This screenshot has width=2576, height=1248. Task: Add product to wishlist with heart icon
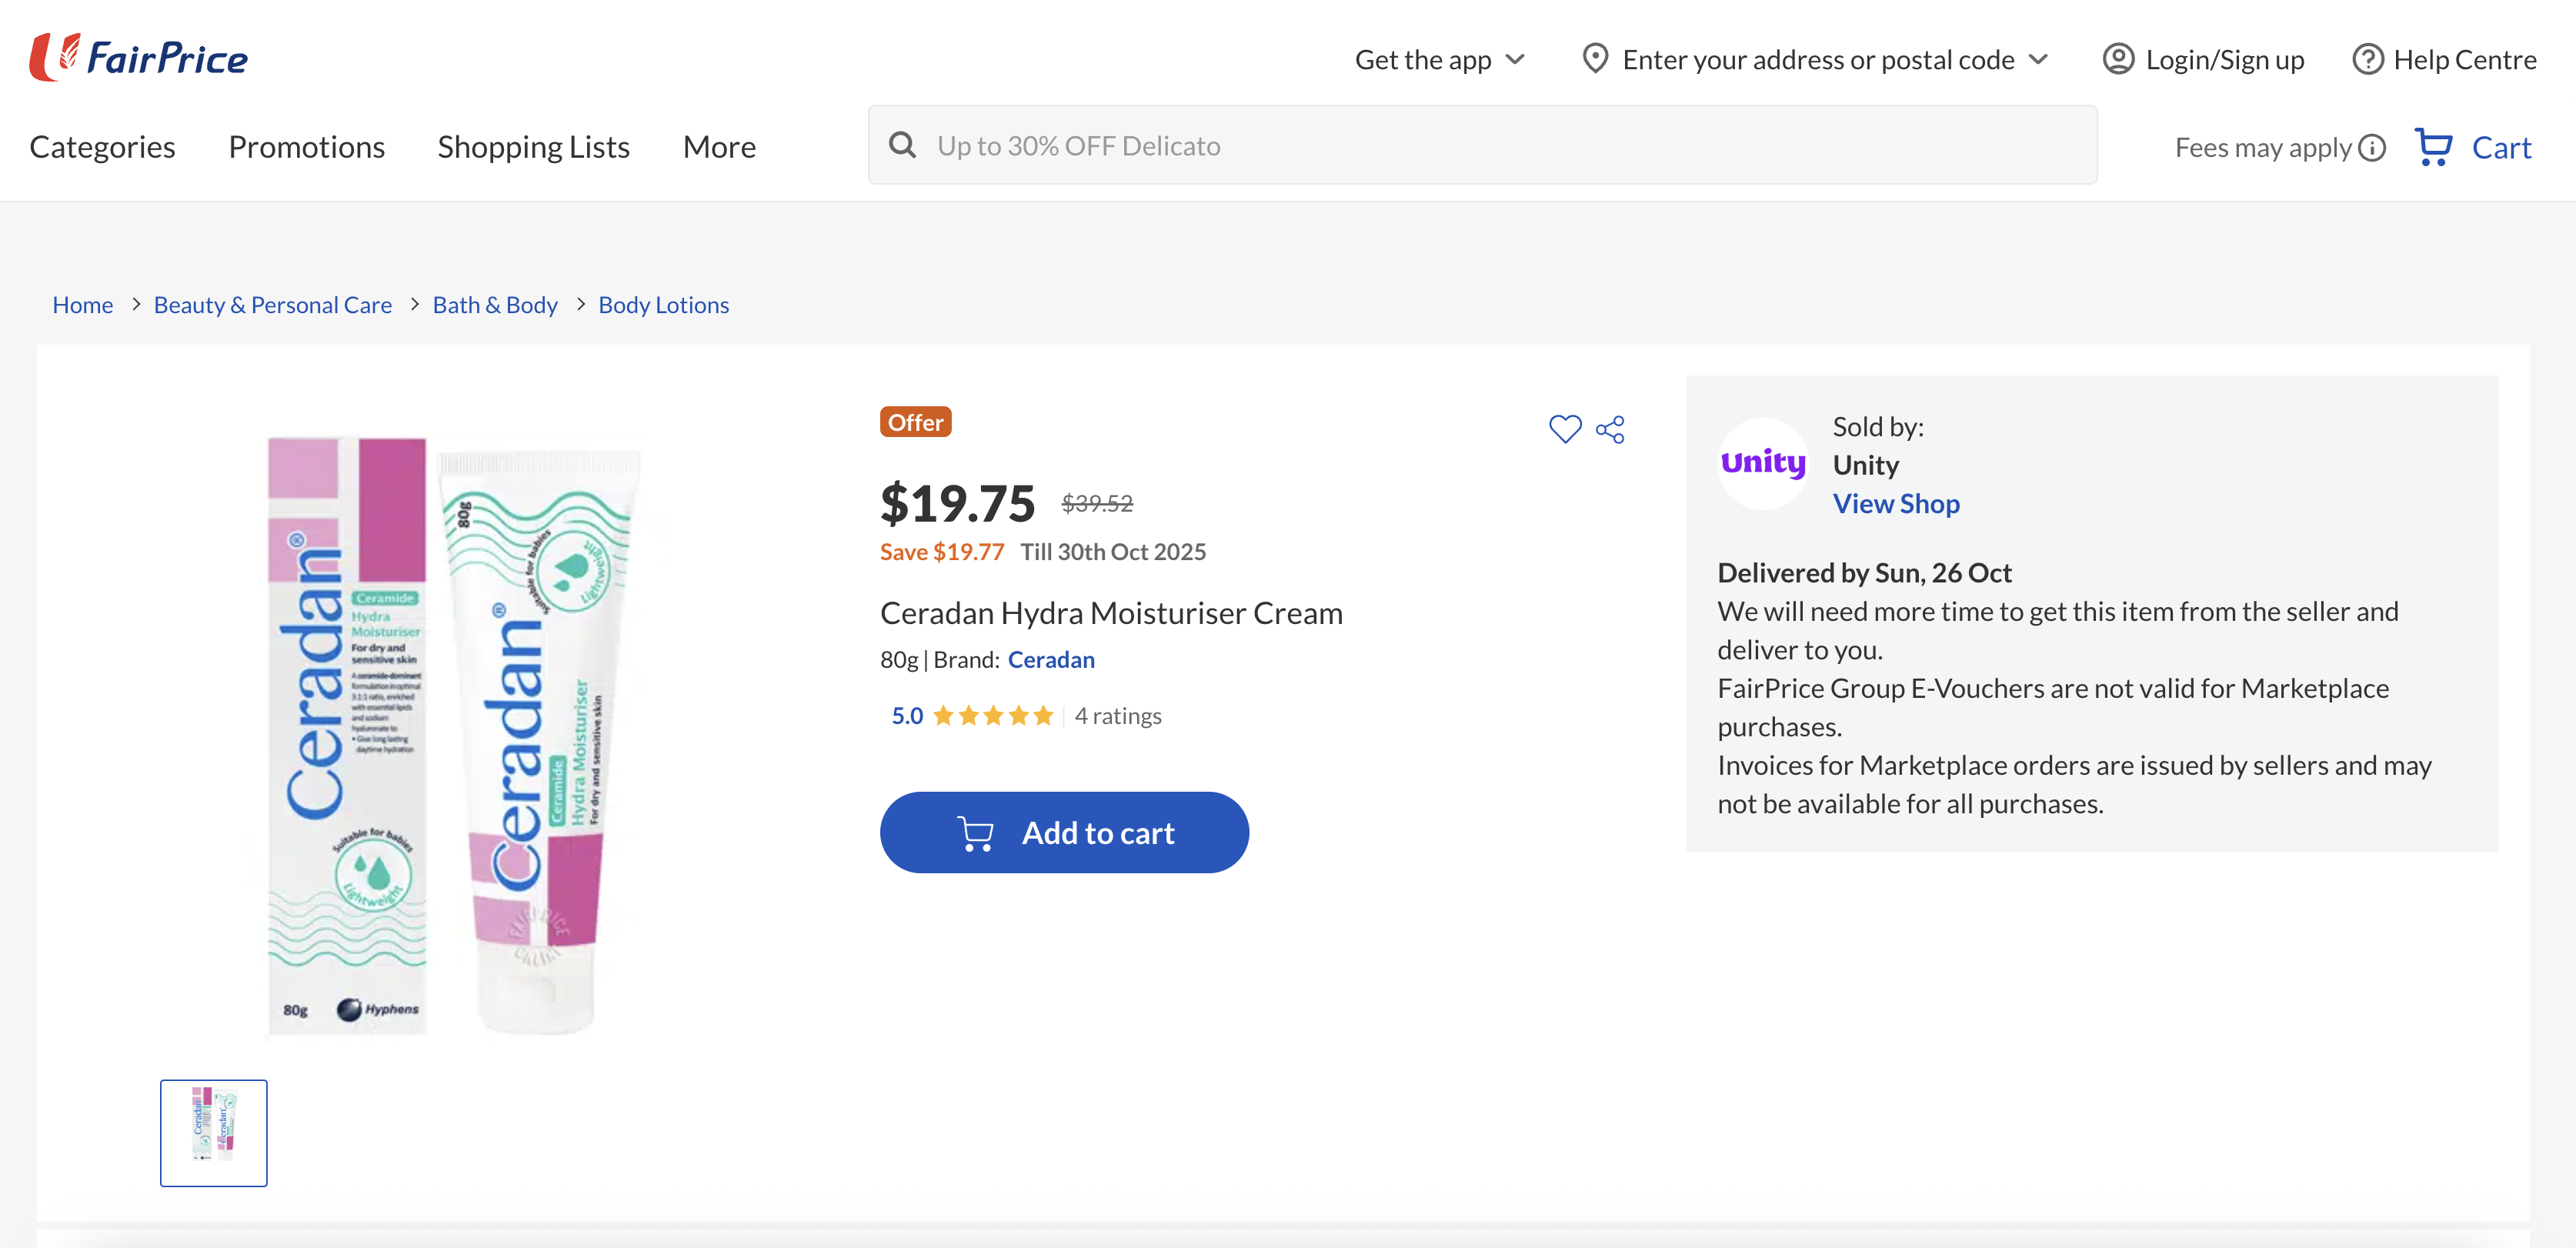[1564, 429]
